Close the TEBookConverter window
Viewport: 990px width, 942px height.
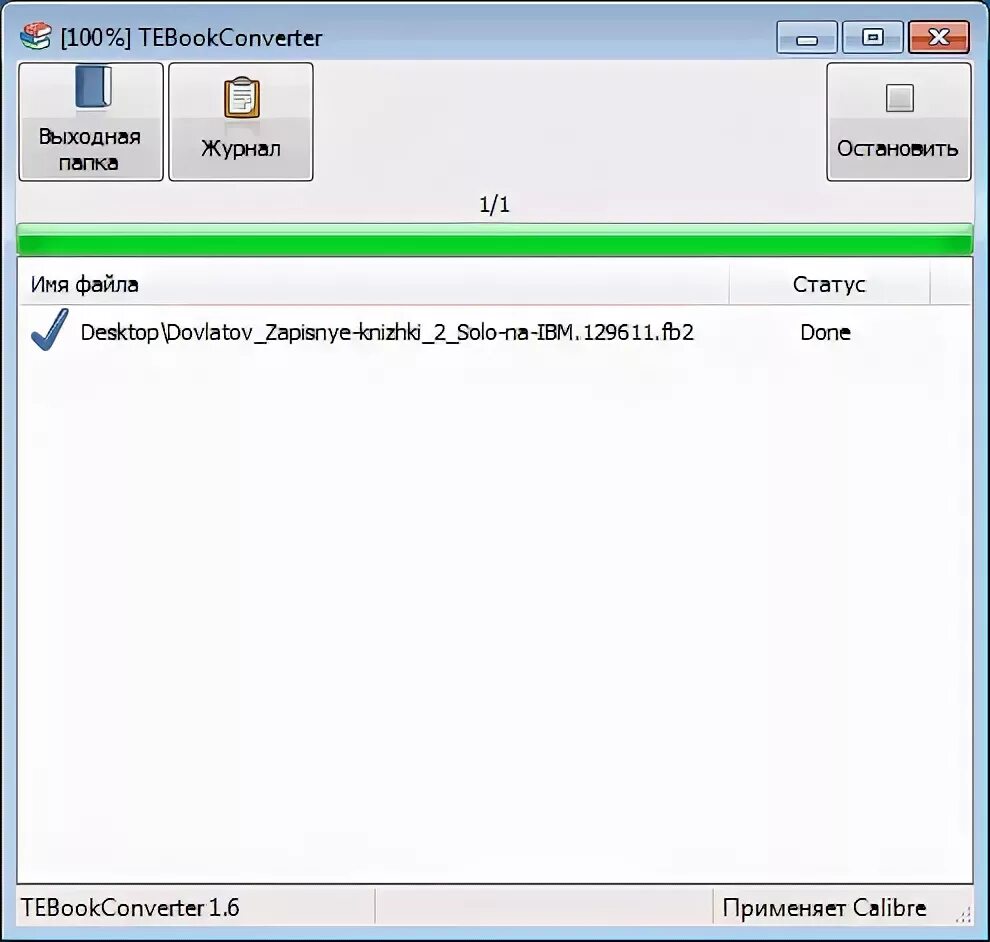pos(939,37)
